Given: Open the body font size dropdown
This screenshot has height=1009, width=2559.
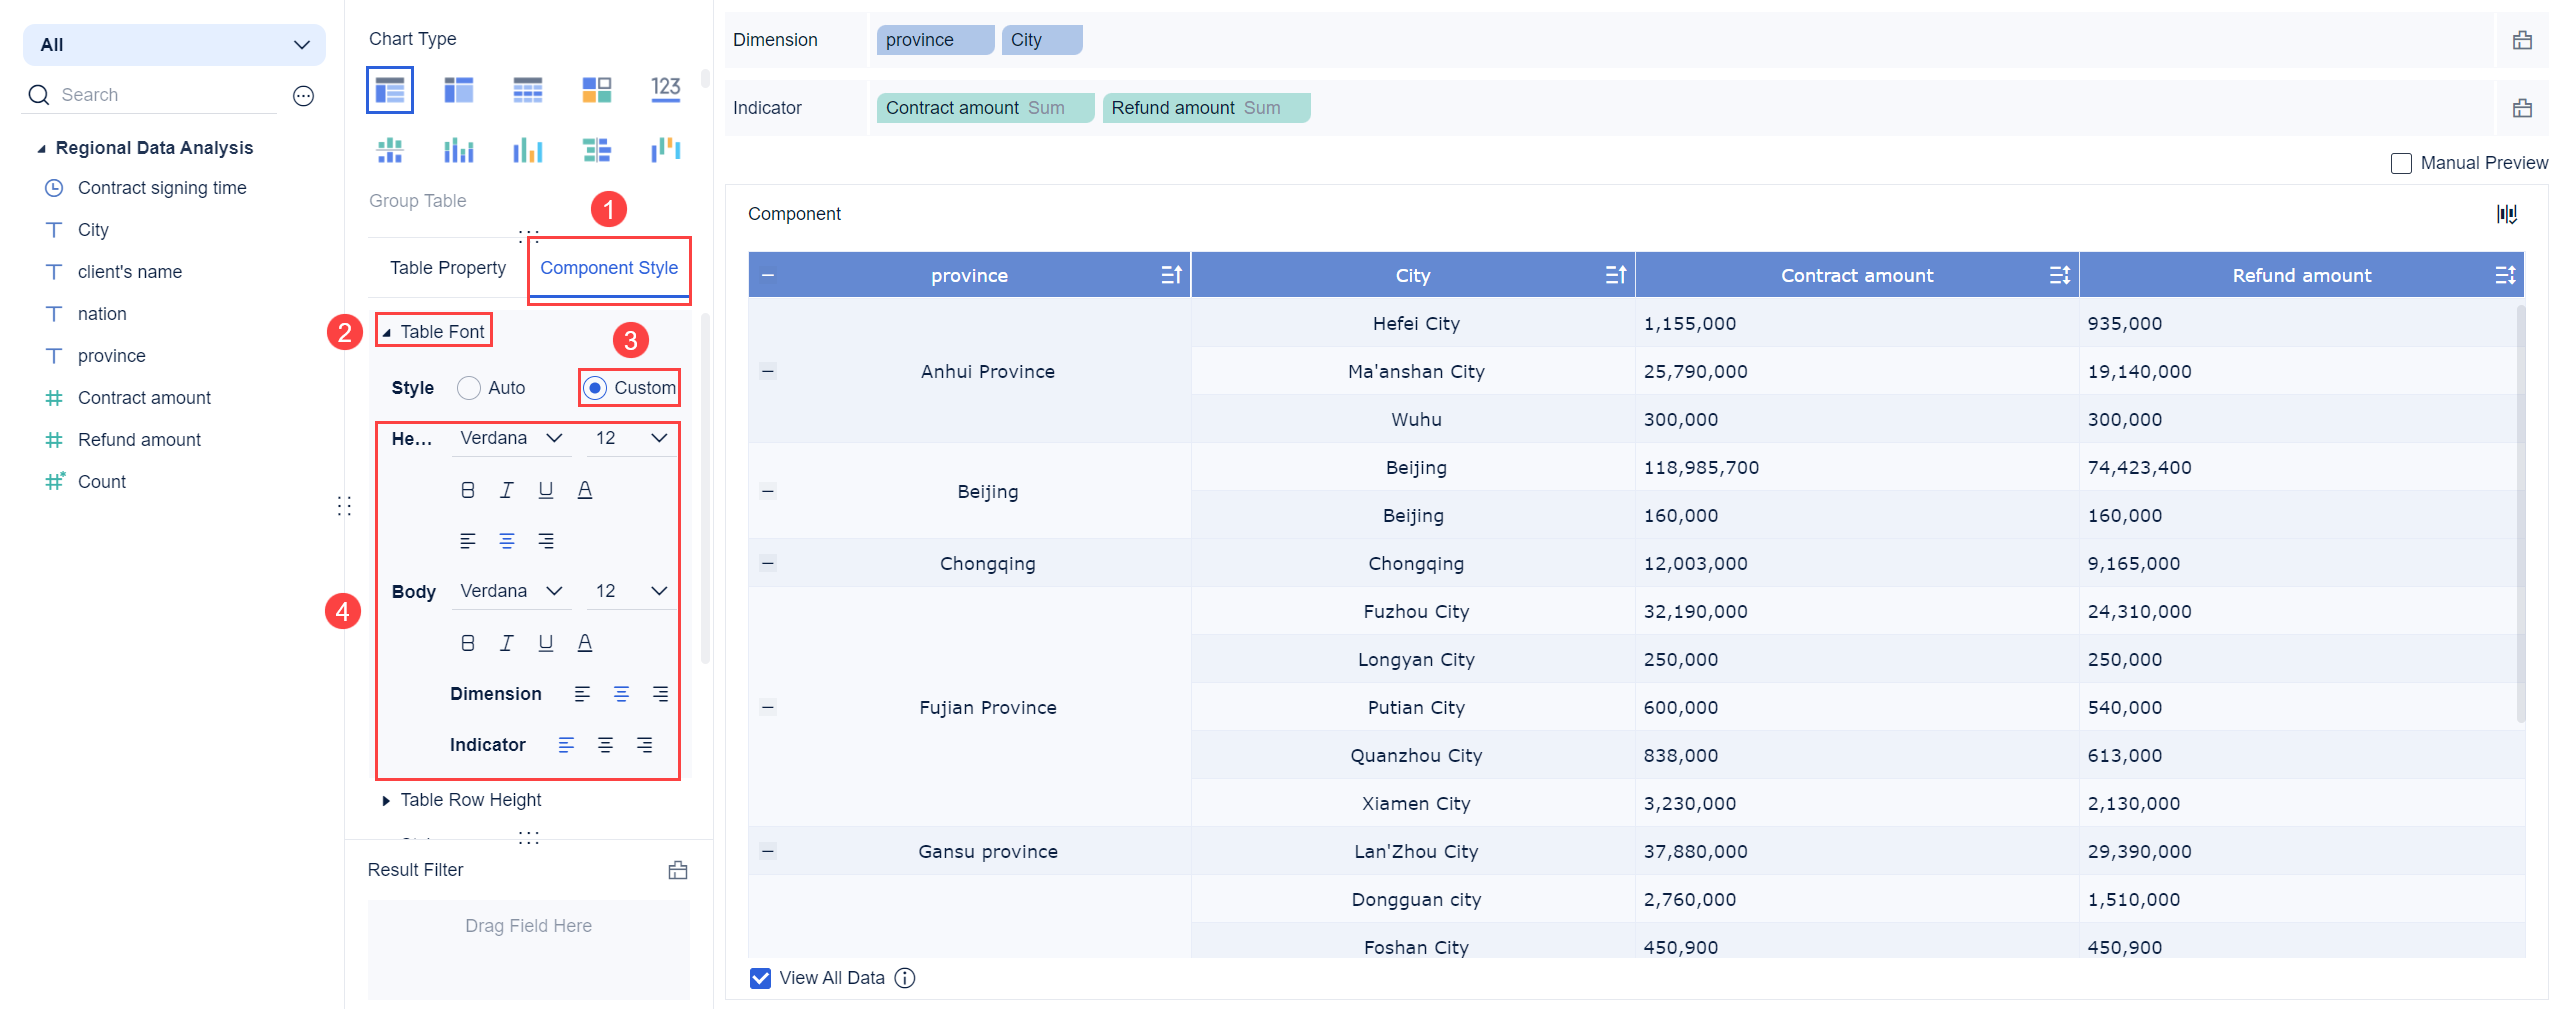Looking at the screenshot, I should tap(631, 591).
